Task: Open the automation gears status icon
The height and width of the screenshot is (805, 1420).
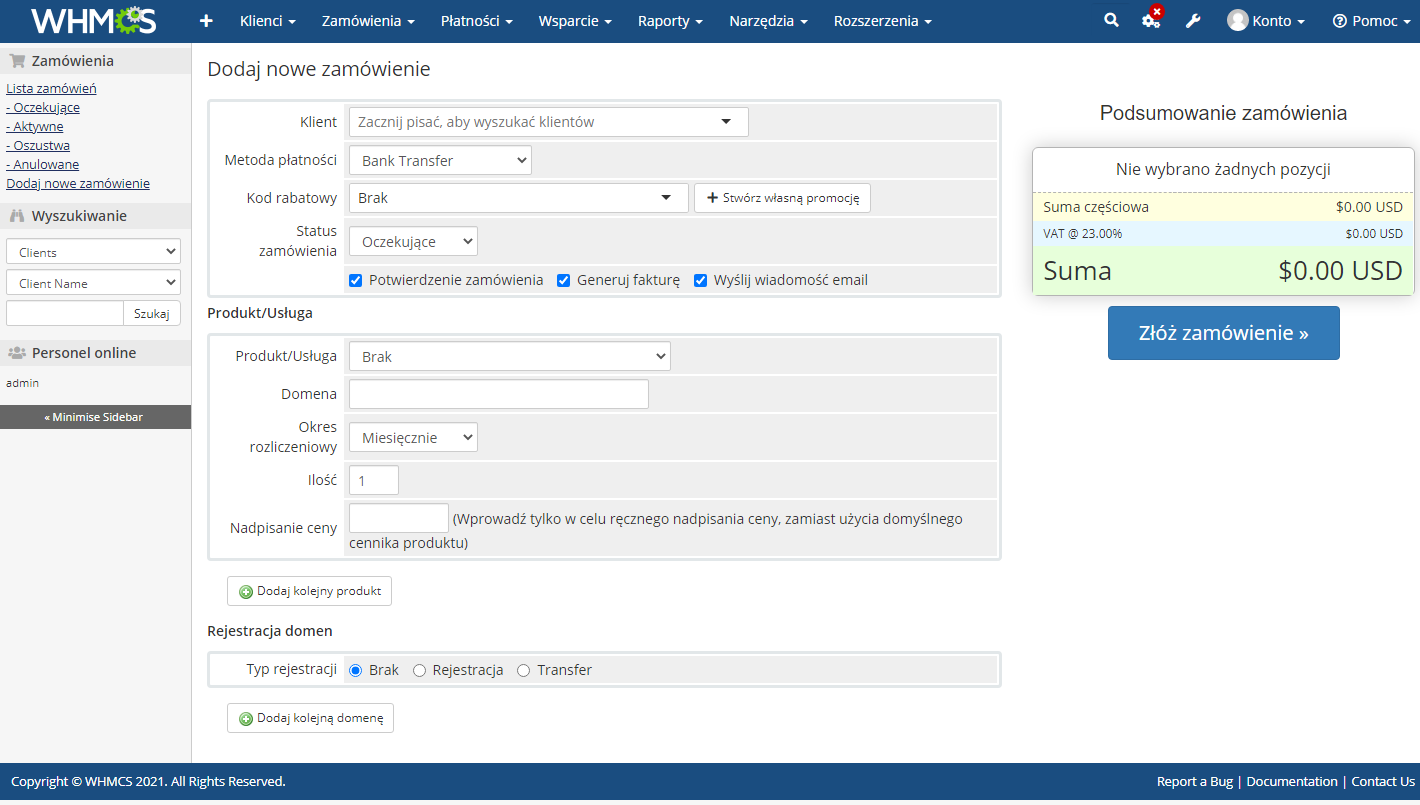Action: (x=1152, y=19)
